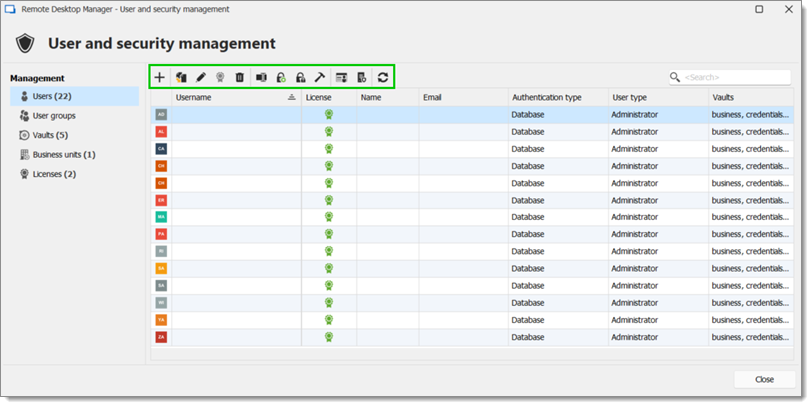Click the assign license ribbon toolbar icon
Viewport: 812px width, 407px height.
click(x=220, y=77)
